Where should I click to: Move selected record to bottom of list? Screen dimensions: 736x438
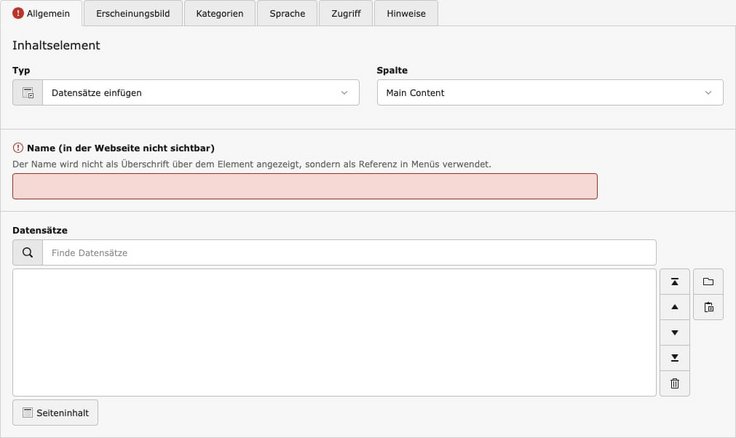674,357
